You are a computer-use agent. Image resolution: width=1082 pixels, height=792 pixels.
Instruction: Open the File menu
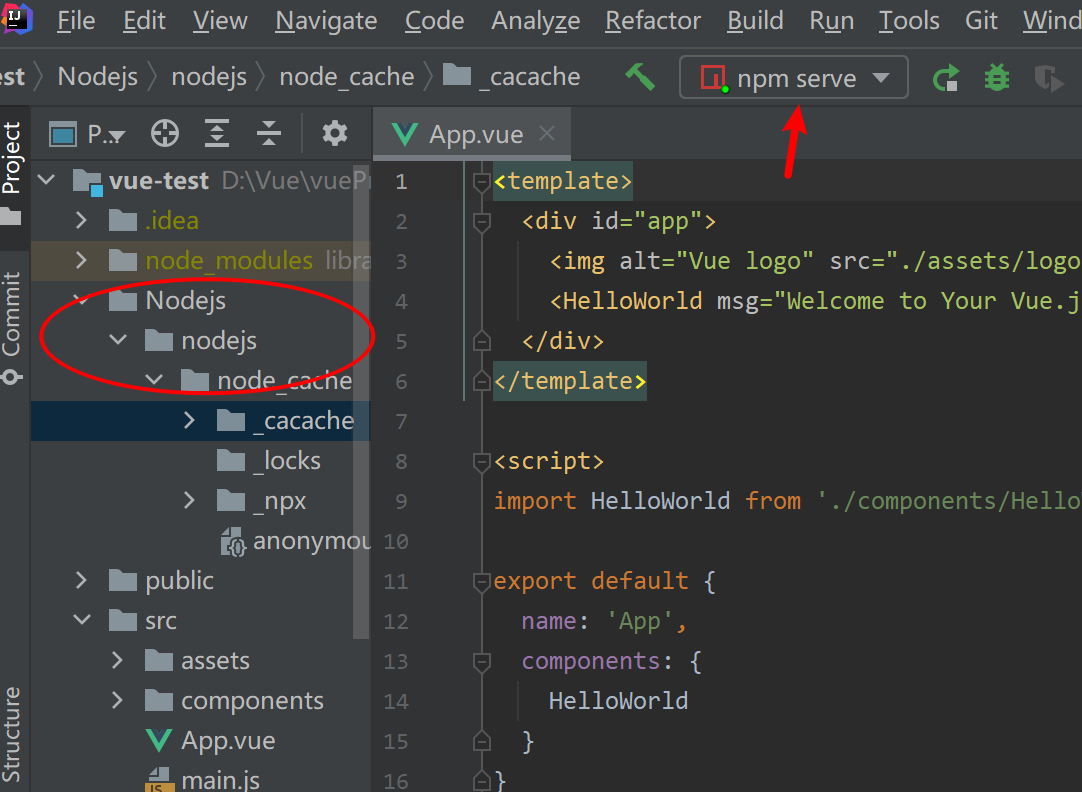point(76,21)
